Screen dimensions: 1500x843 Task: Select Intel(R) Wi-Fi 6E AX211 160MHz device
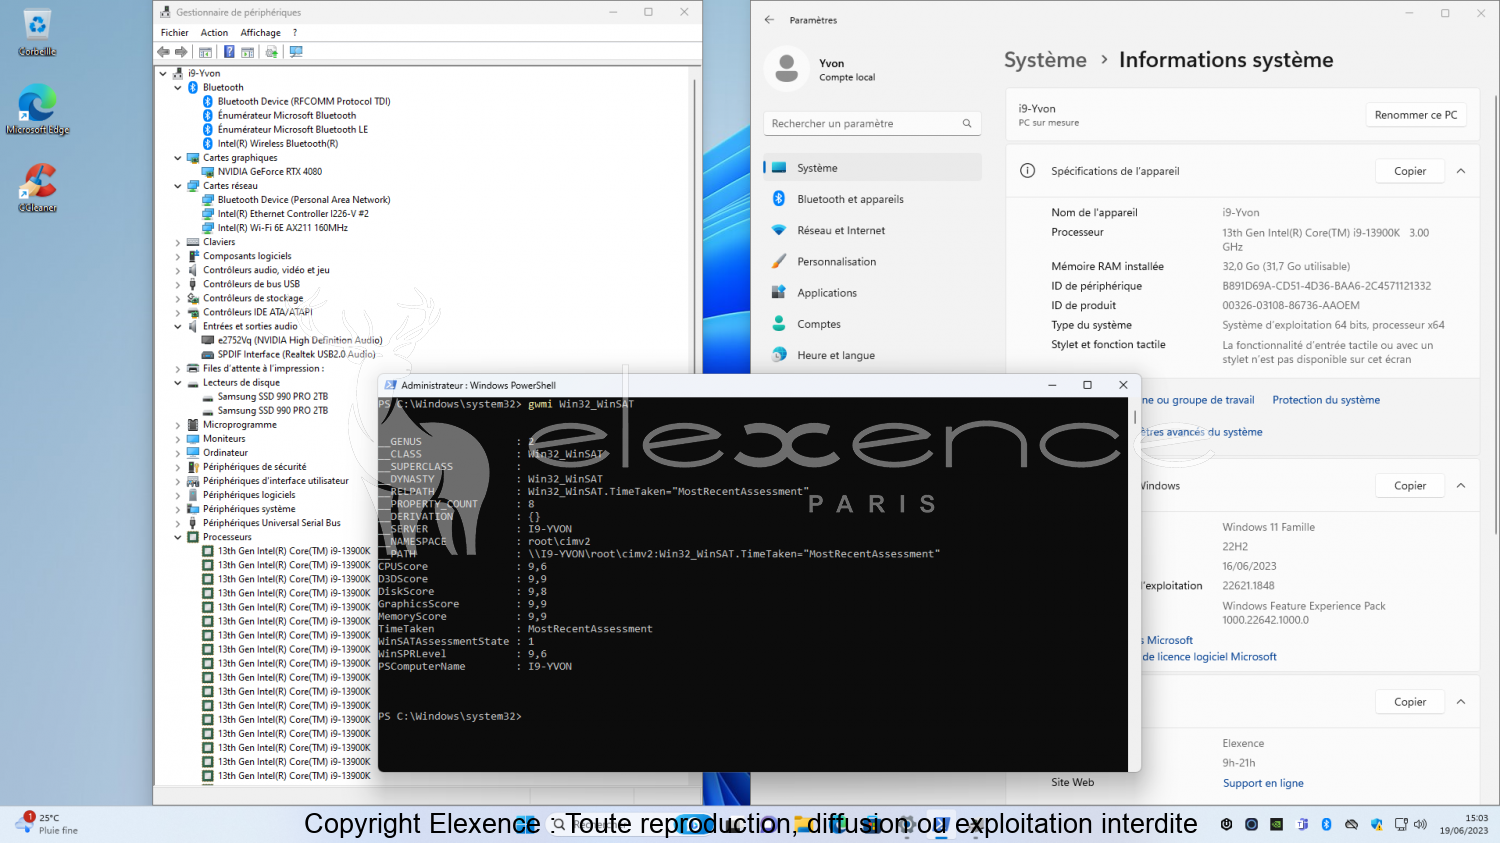[x=283, y=228]
